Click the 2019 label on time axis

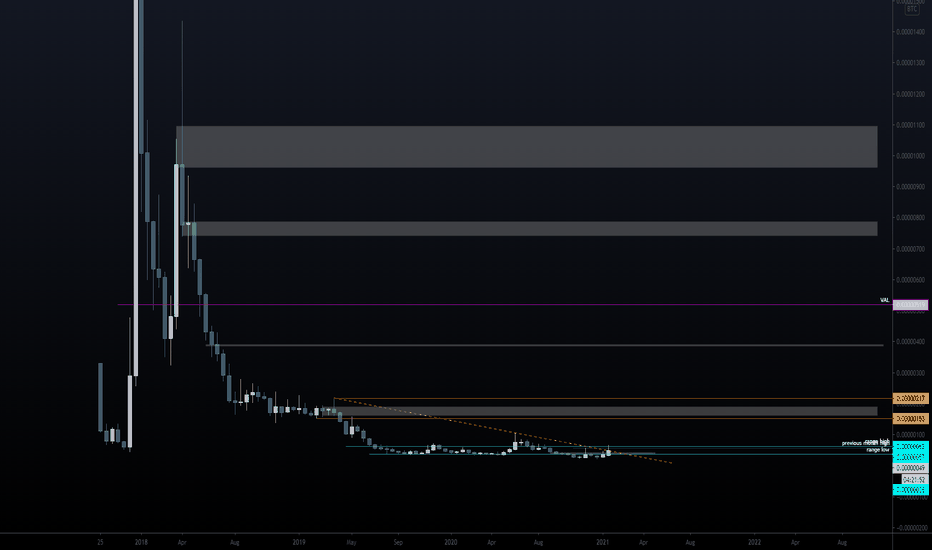tap(298, 542)
